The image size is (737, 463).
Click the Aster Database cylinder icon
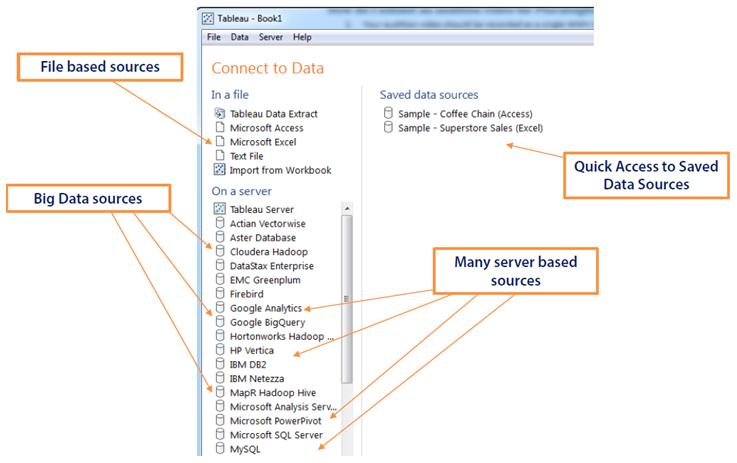(x=220, y=236)
